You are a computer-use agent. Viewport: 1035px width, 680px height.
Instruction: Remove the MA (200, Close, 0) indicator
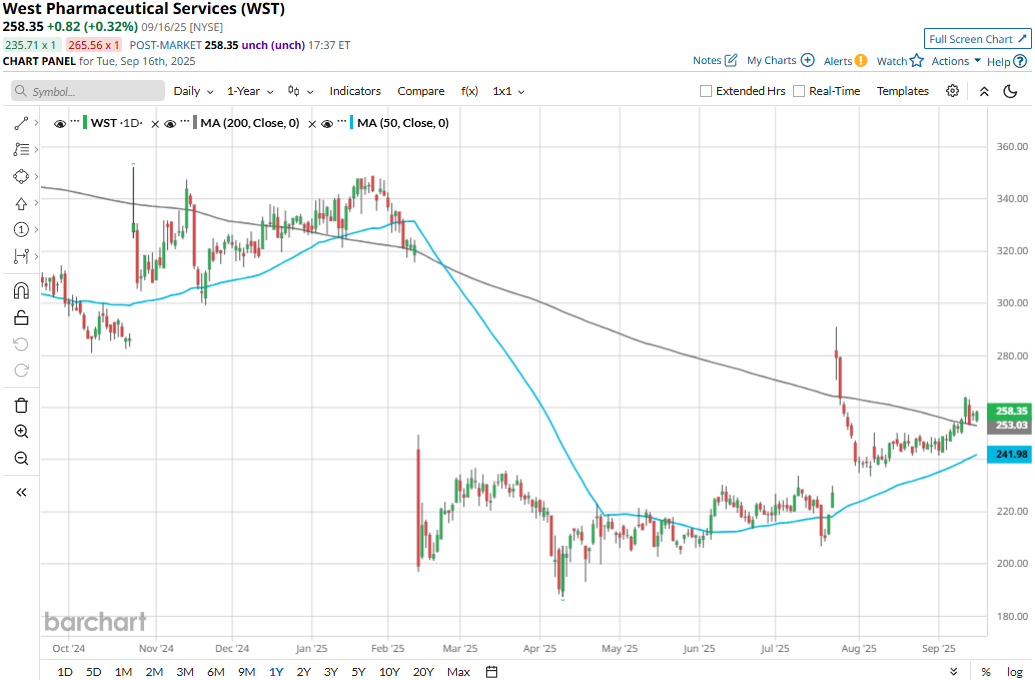[312, 124]
